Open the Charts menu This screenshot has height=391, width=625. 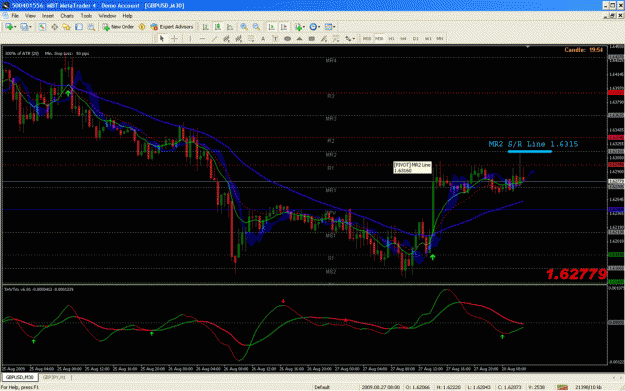pos(67,16)
